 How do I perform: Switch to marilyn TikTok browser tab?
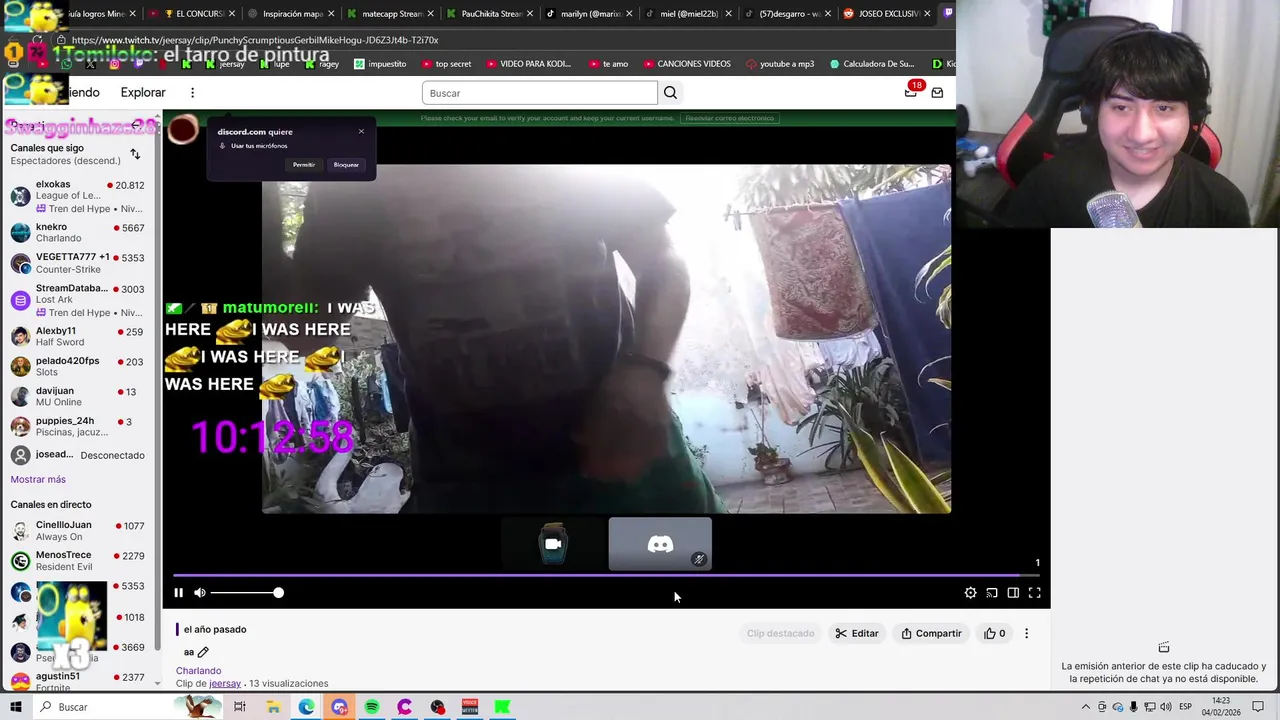click(x=588, y=14)
